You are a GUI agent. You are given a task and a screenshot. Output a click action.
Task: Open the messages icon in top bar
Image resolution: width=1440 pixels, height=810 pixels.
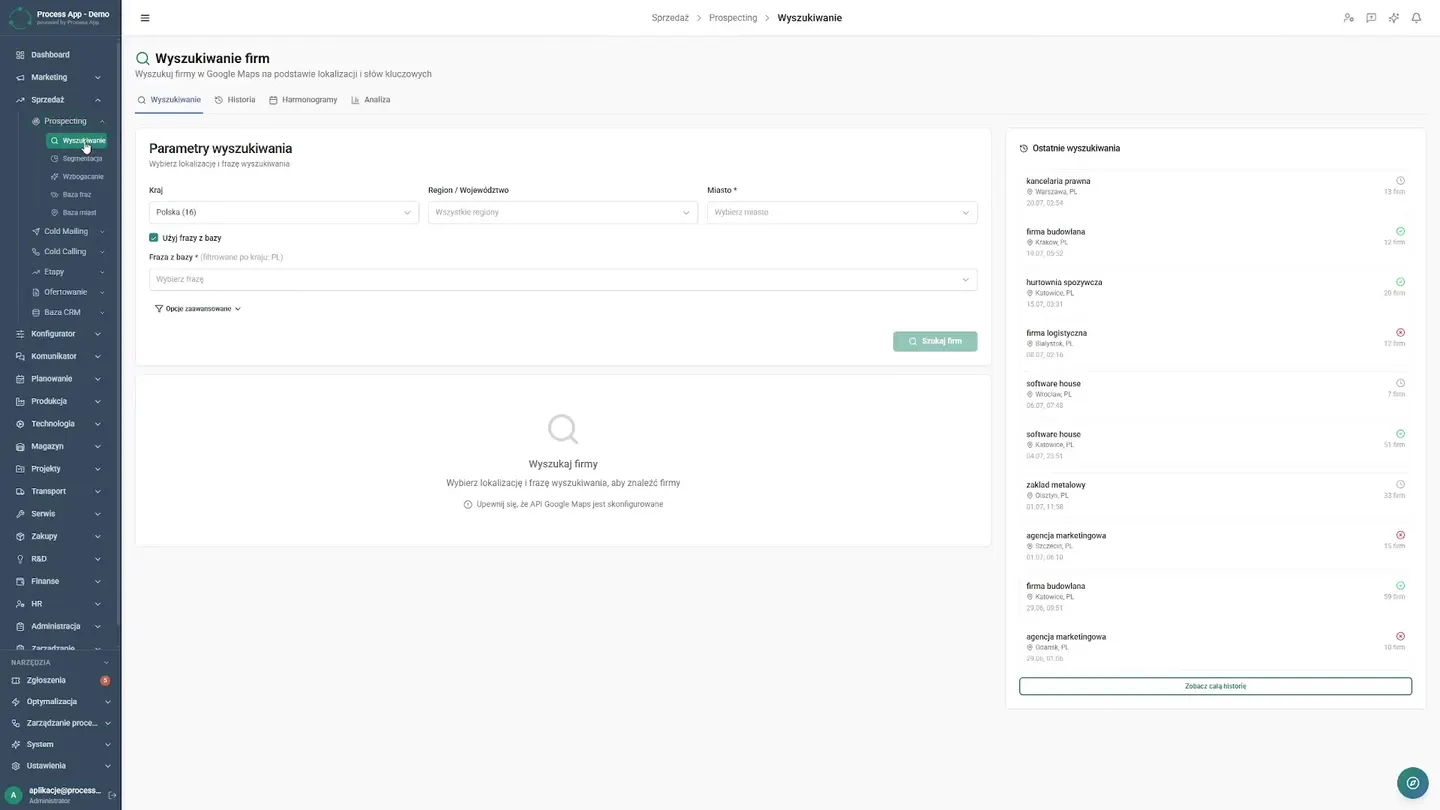point(1371,18)
